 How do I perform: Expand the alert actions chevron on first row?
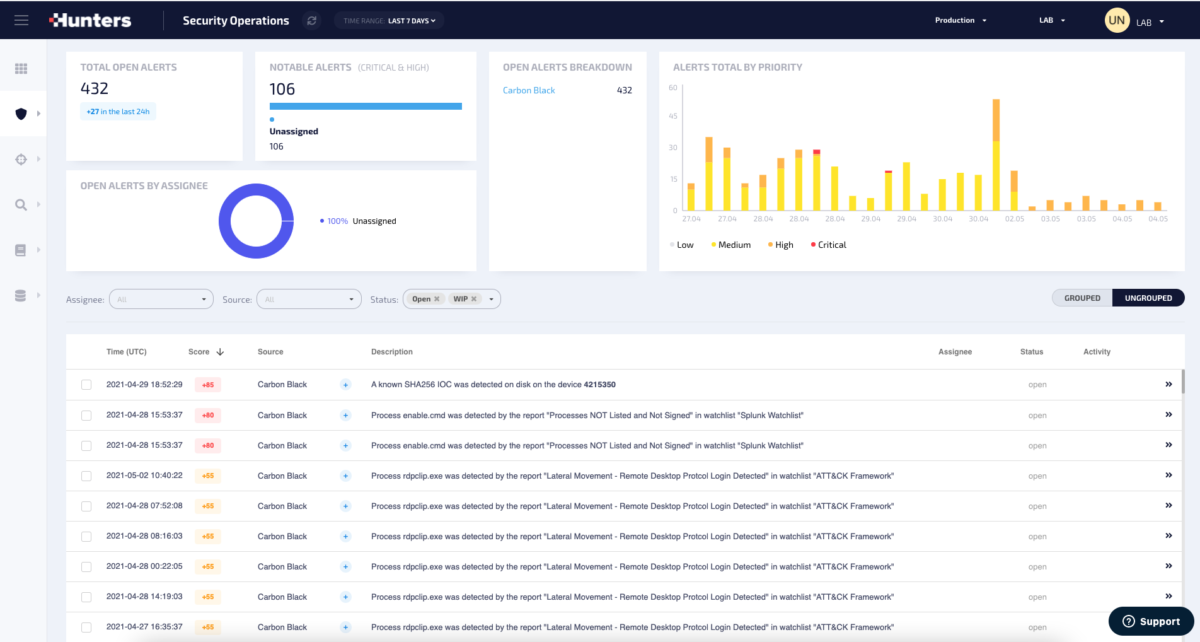pos(1168,384)
